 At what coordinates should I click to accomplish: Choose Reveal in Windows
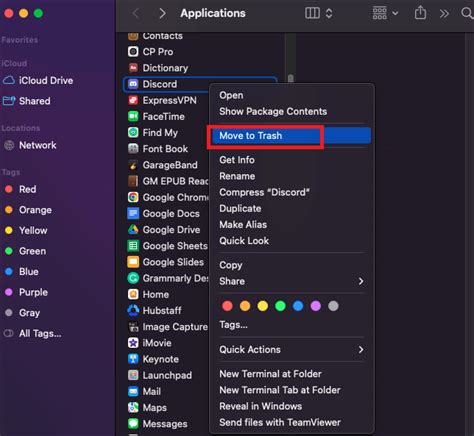(261, 406)
